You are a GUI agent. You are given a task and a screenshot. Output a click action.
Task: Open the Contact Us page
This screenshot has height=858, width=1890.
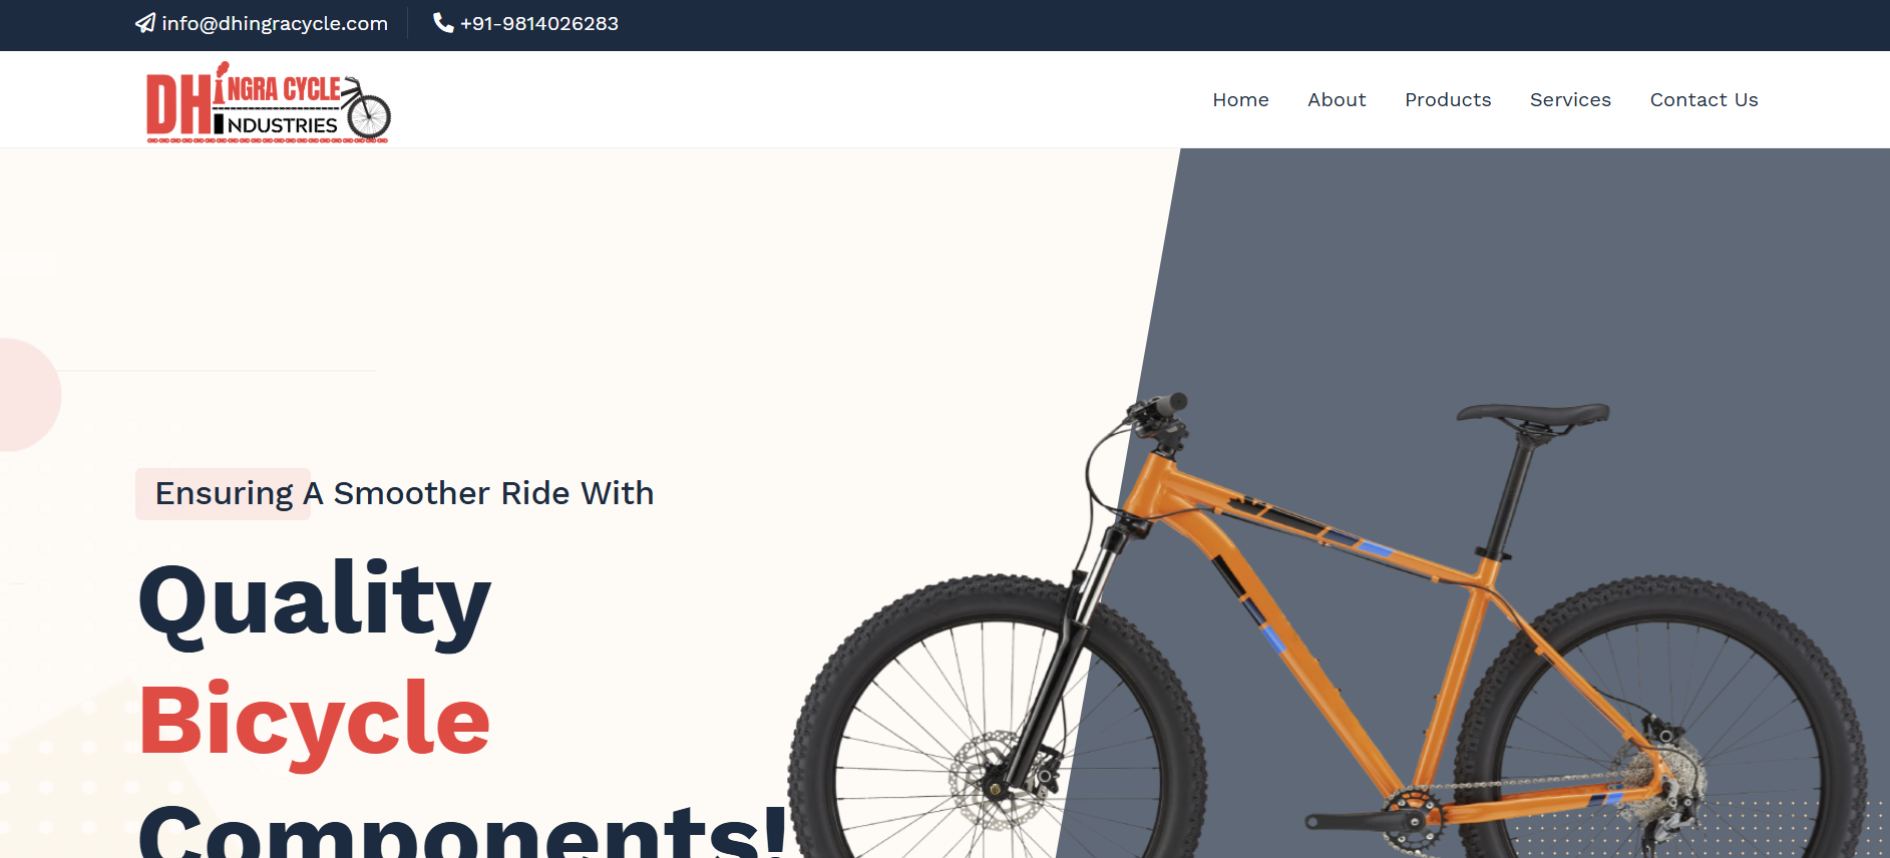click(1703, 100)
